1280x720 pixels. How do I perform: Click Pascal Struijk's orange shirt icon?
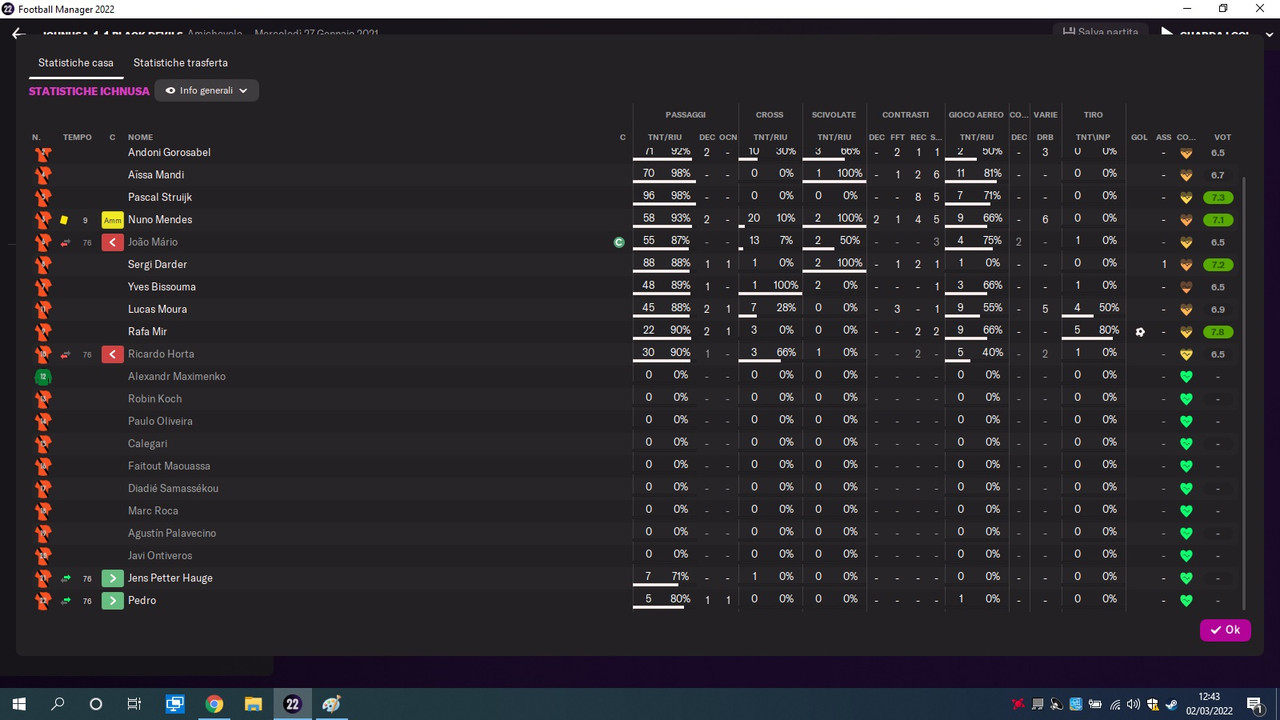pos(42,197)
